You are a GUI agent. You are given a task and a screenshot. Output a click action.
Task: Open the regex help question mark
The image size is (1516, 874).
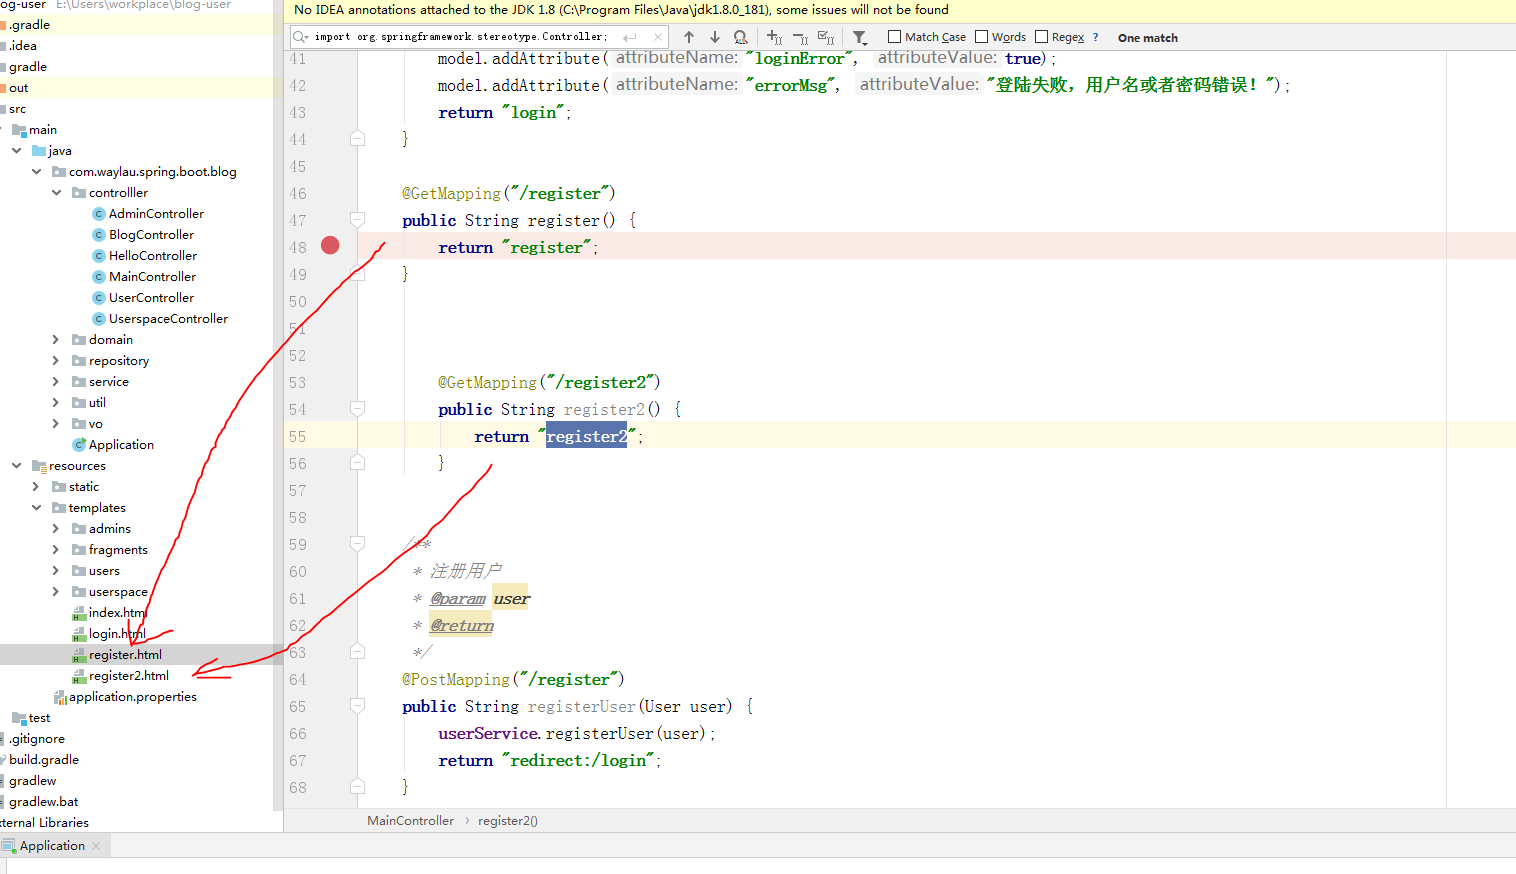click(x=1096, y=37)
